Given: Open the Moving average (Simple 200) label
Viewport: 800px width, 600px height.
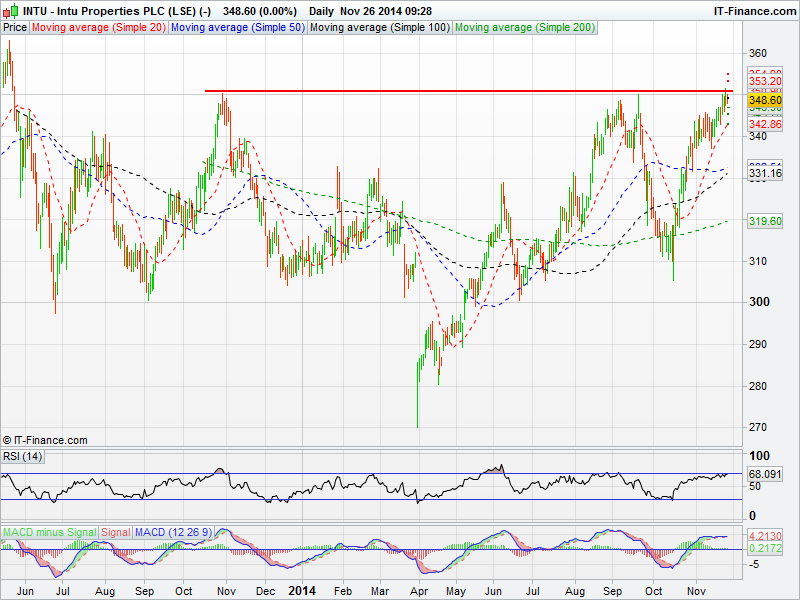Looking at the screenshot, I should pyautogui.click(x=524, y=27).
